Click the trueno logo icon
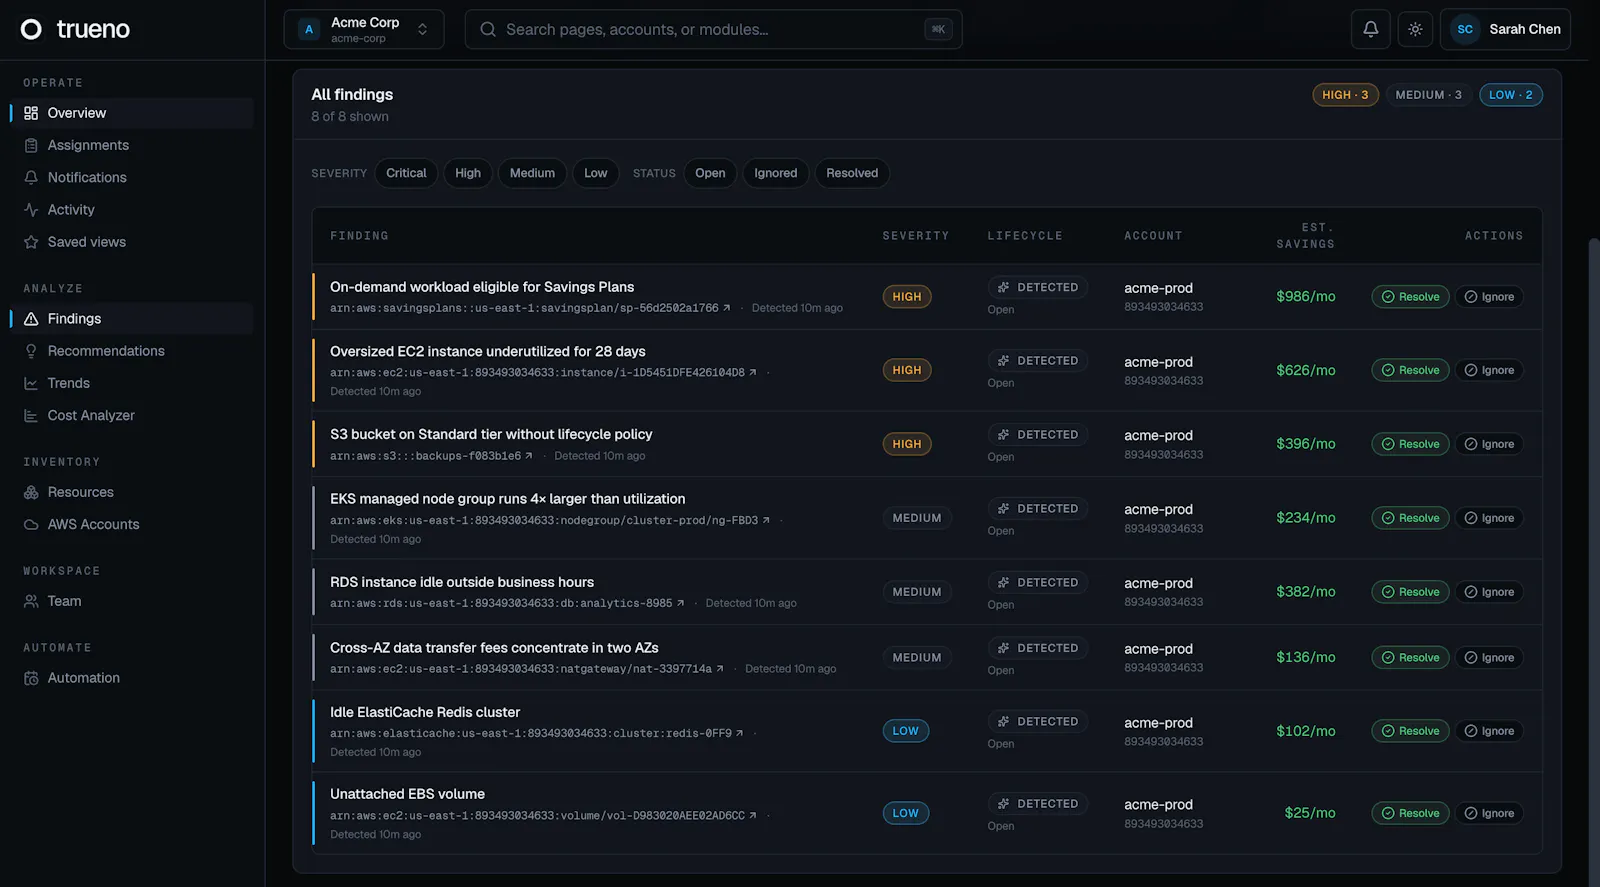Screen dimensions: 1600x887 point(31,29)
